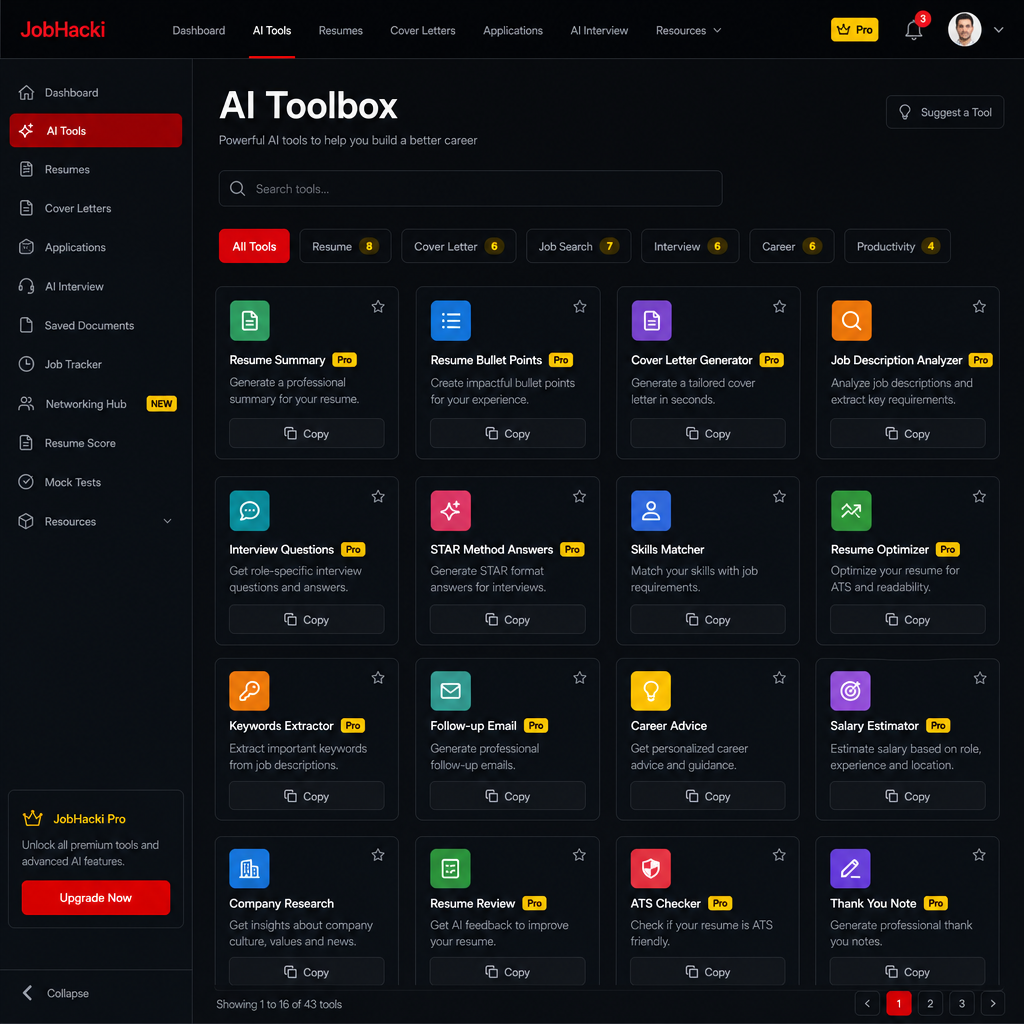Click the Company Research building icon
Screen dimensions: 1024x1024
(x=249, y=868)
